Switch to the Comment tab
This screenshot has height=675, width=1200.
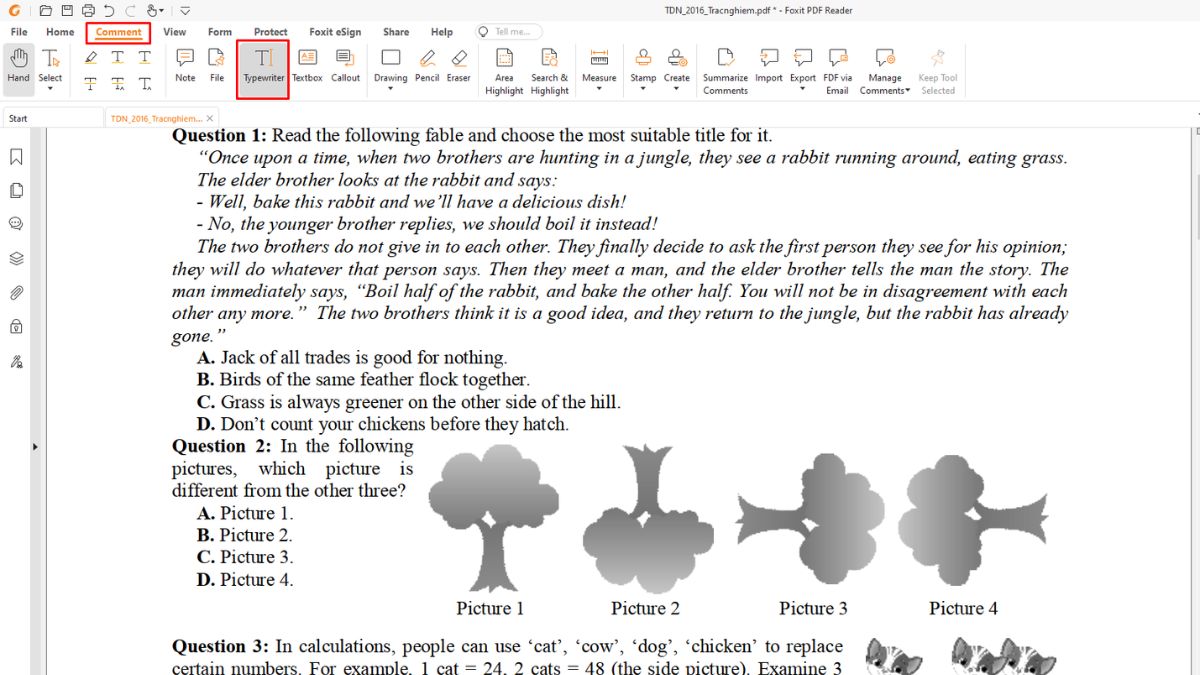(x=118, y=32)
